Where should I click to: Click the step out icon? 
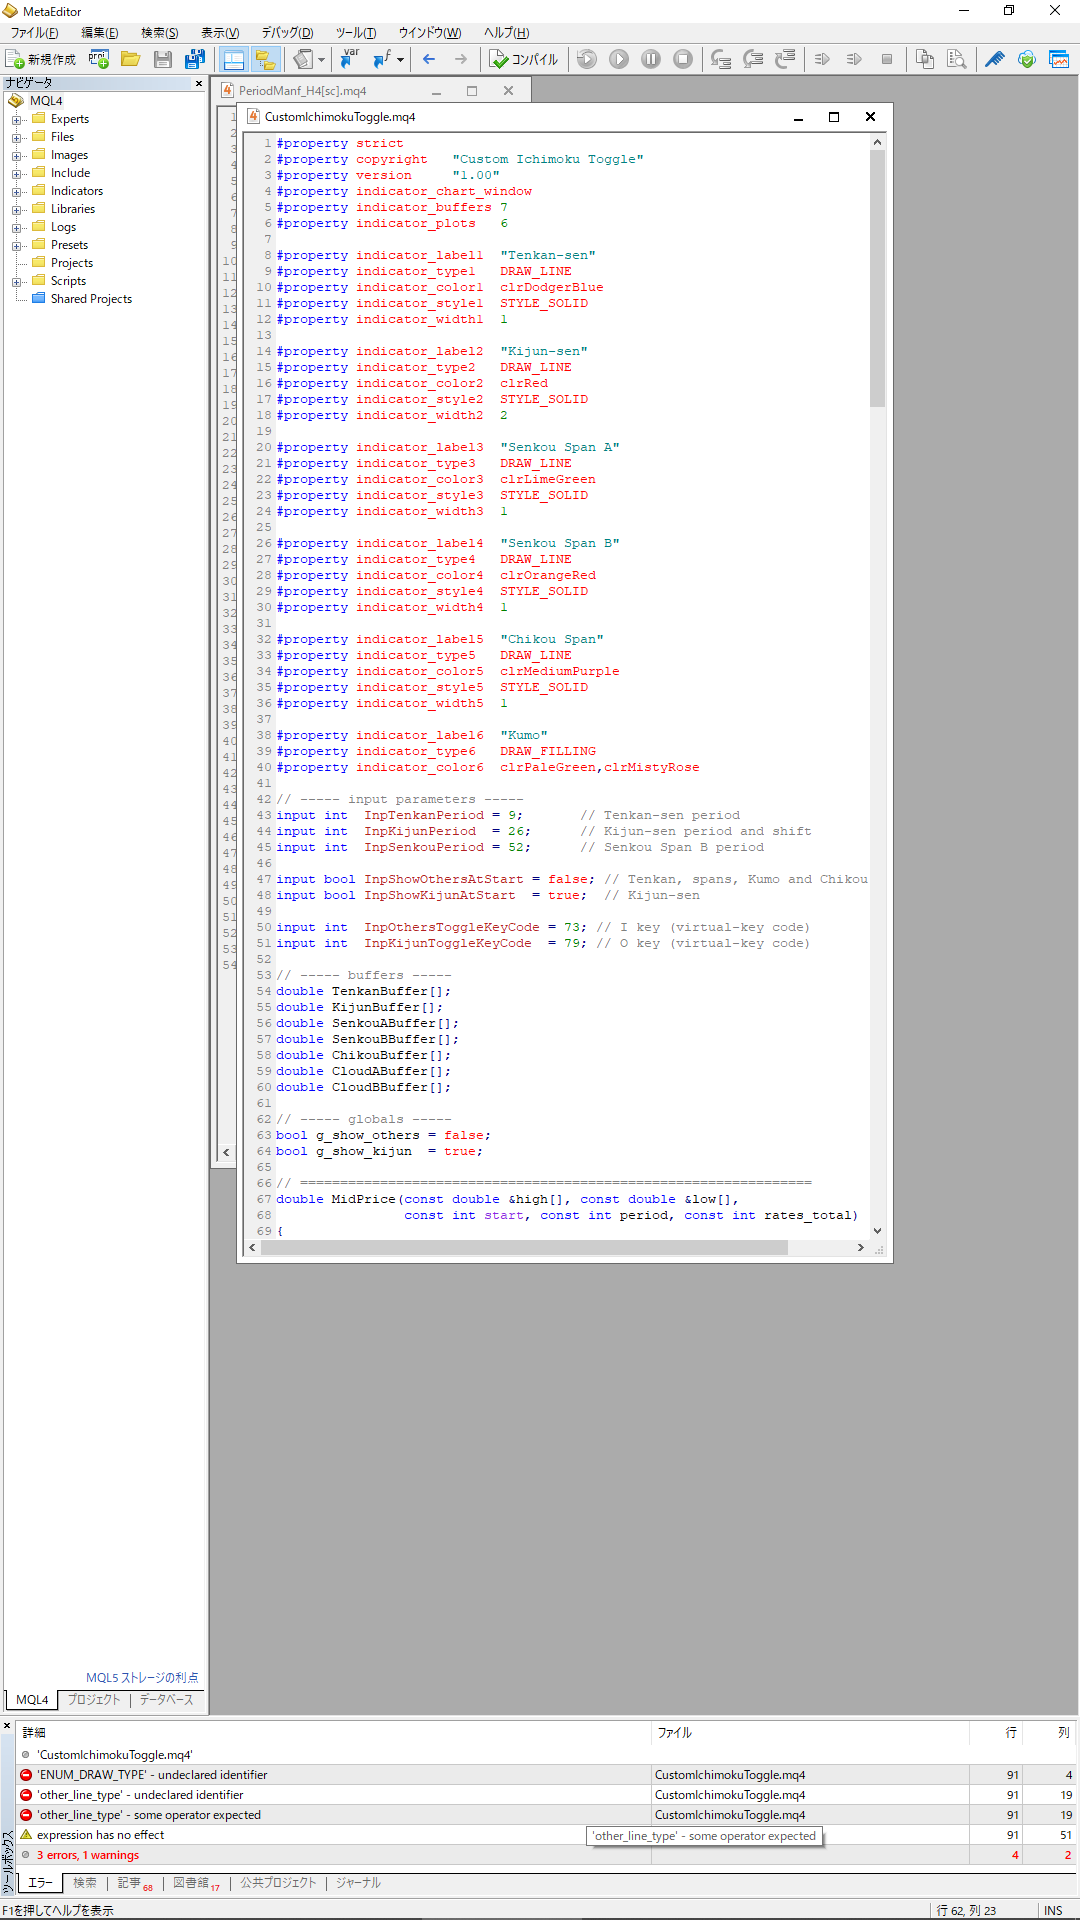click(x=785, y=60)
